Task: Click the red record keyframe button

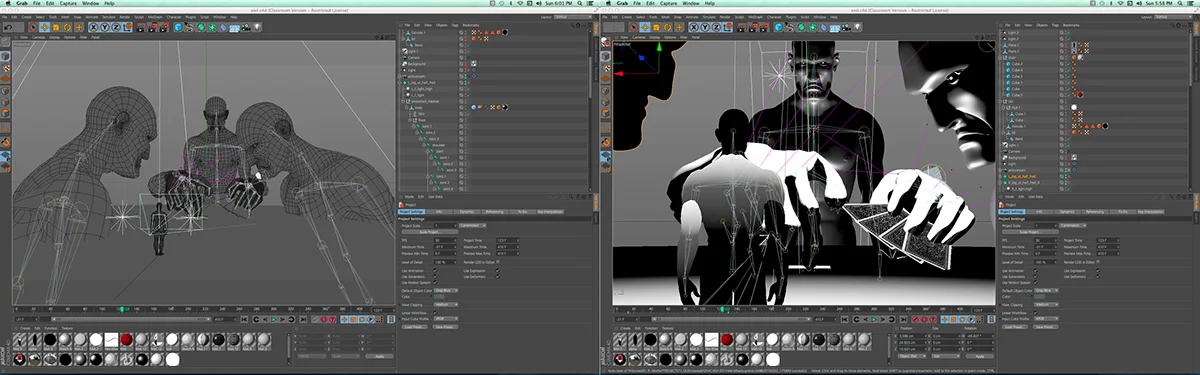Action: click(323, 319)
